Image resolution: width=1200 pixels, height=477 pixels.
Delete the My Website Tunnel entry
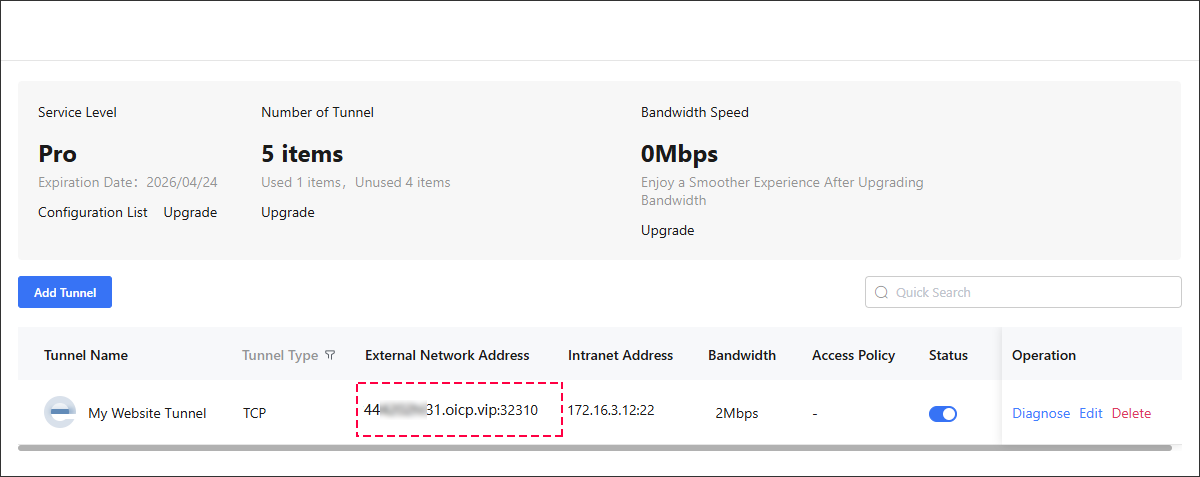[x=1131, y=413]
